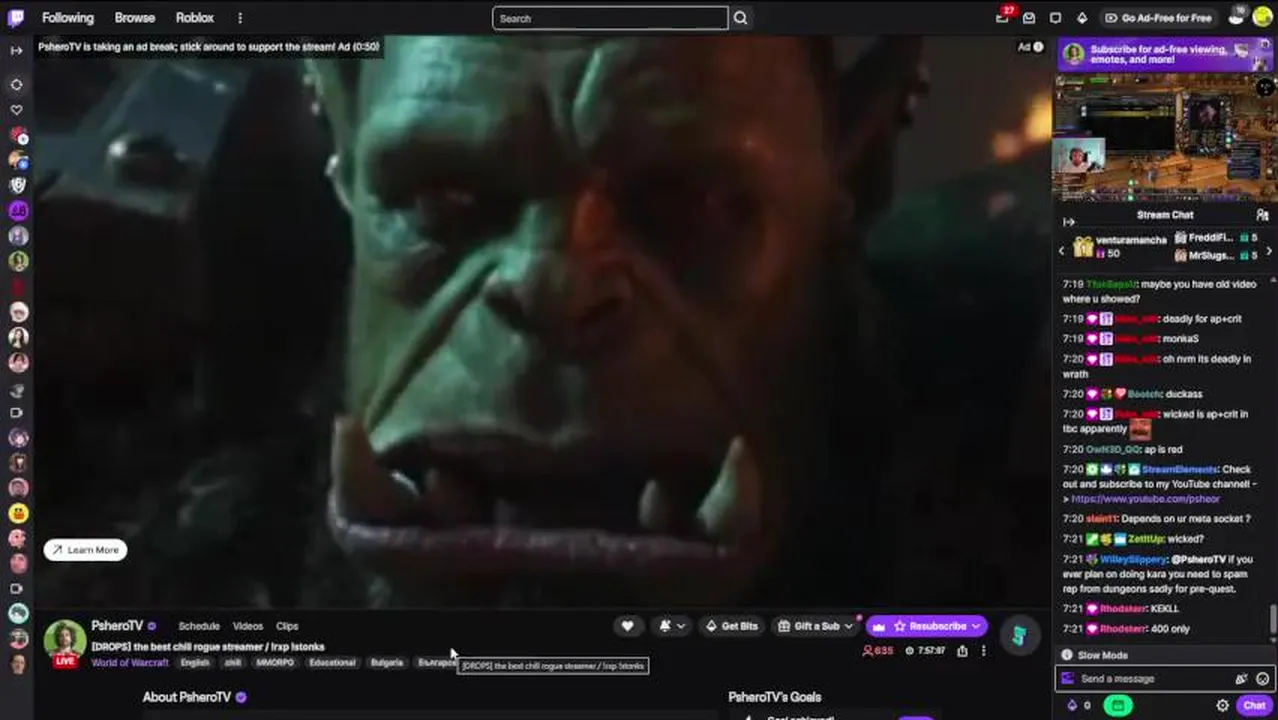The height and width of the screenshot is (720, 1278).
Task: Open the channel points balance icon
Action: click(x=1078, y=705)
